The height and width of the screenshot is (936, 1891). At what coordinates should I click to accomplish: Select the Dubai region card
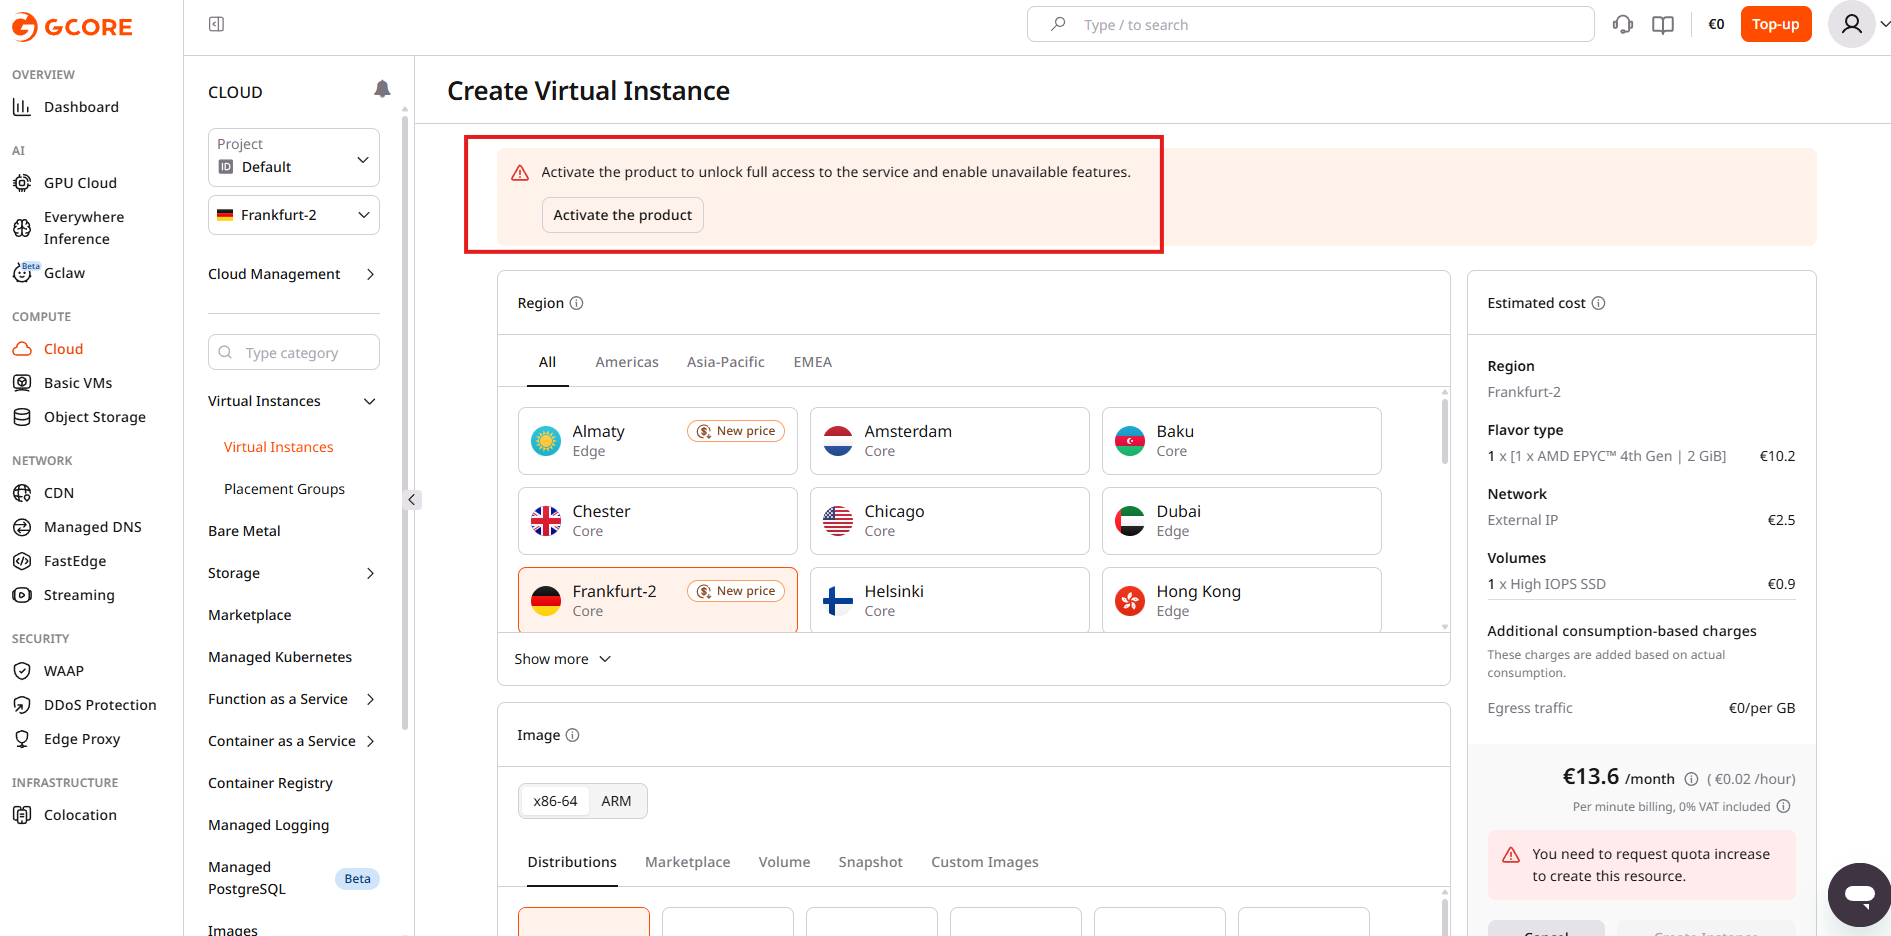[x=1241, y=521]
